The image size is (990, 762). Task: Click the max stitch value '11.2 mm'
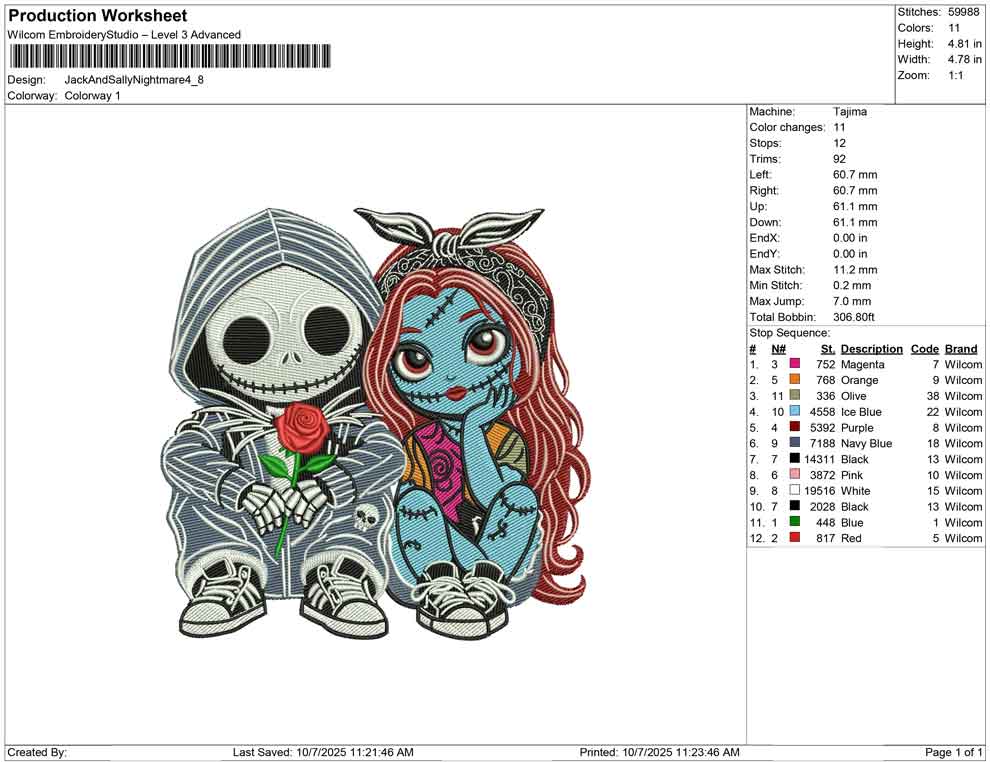click(855, 270)
